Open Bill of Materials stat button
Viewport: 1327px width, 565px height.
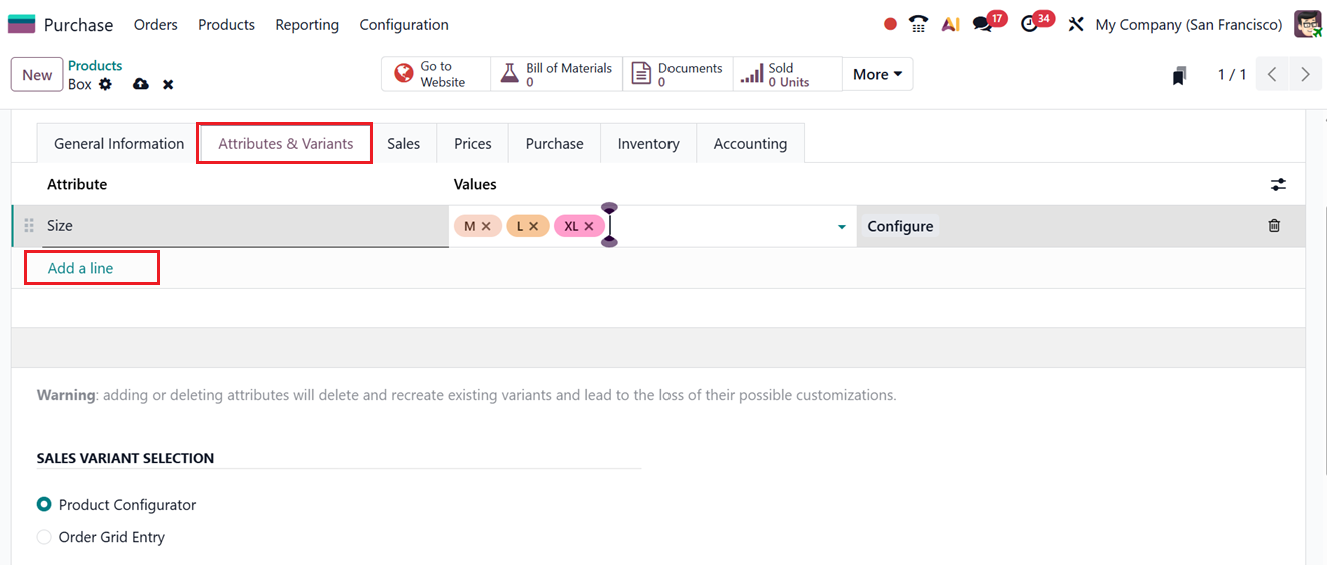556,74
